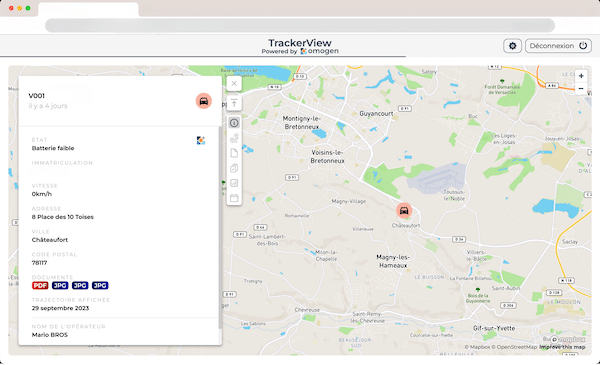Open the calendar tab icon
This screenshot has height=365, width=600.
(234, 198)
